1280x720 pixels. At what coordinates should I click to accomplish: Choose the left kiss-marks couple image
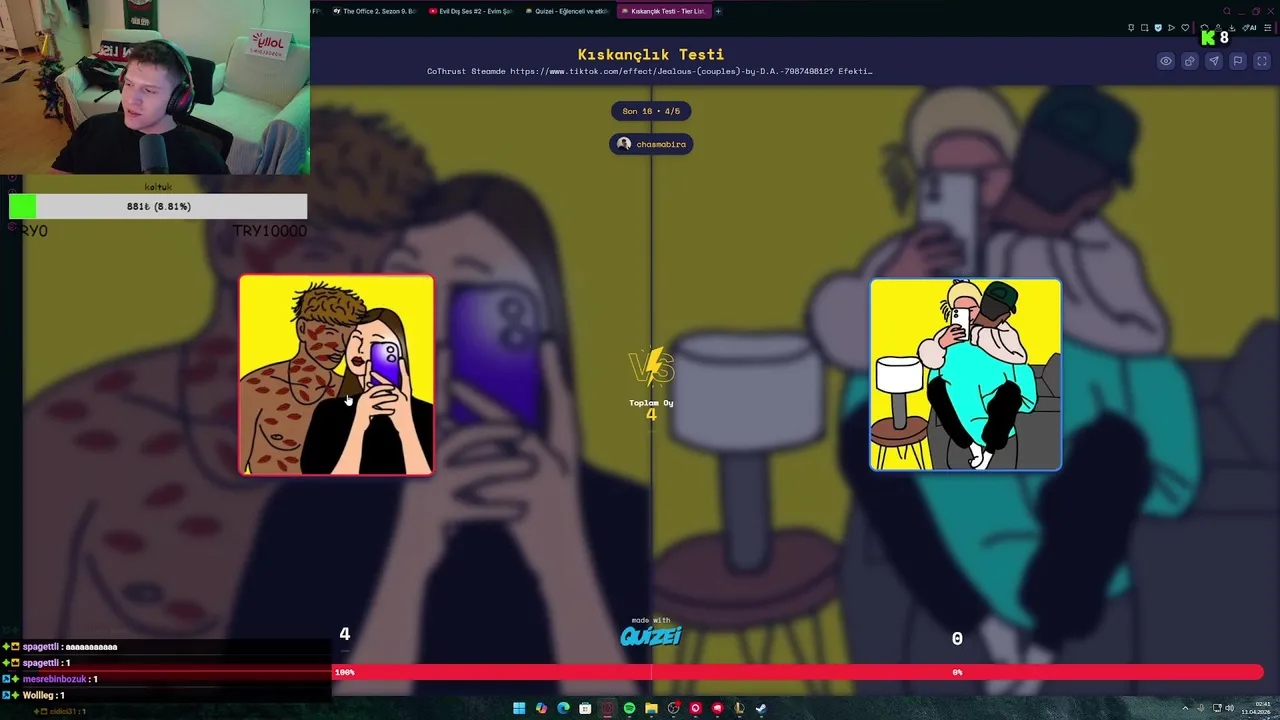[336, 375]
